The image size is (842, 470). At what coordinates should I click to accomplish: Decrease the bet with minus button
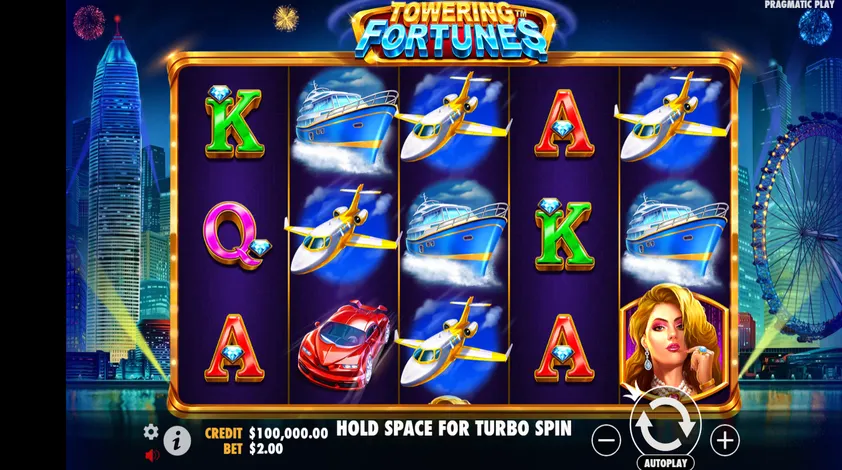tap(606, 440)
